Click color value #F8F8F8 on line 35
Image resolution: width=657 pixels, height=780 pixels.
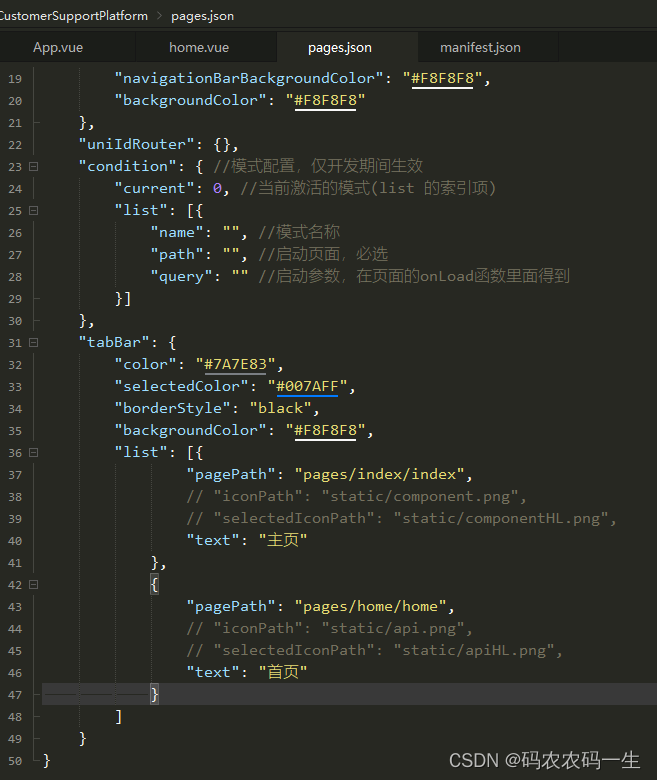pos(325,430)
